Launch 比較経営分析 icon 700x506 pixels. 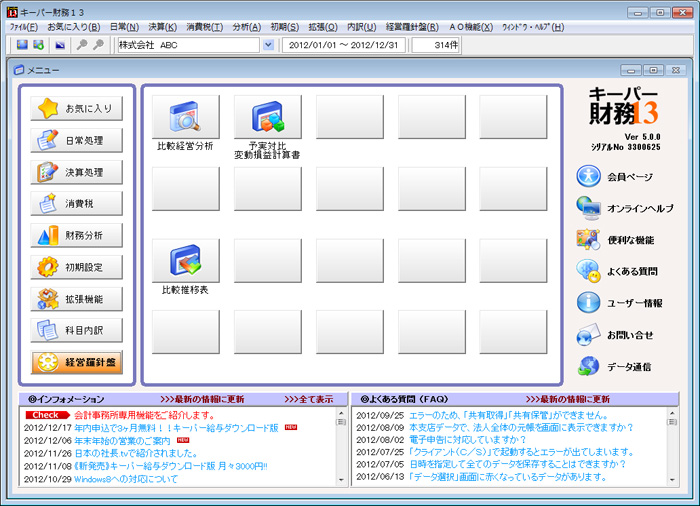coord(186,117)
